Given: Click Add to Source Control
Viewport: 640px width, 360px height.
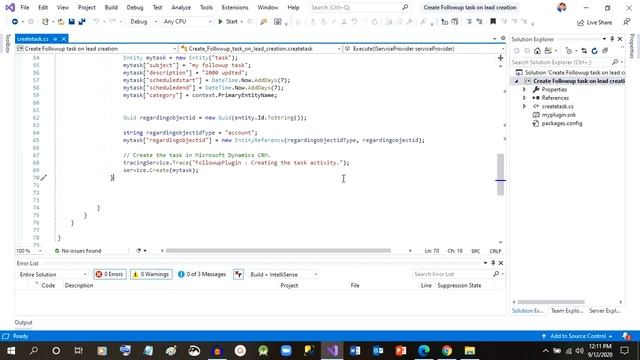Looking at the screenshot, I should click(x=578, y=336).
